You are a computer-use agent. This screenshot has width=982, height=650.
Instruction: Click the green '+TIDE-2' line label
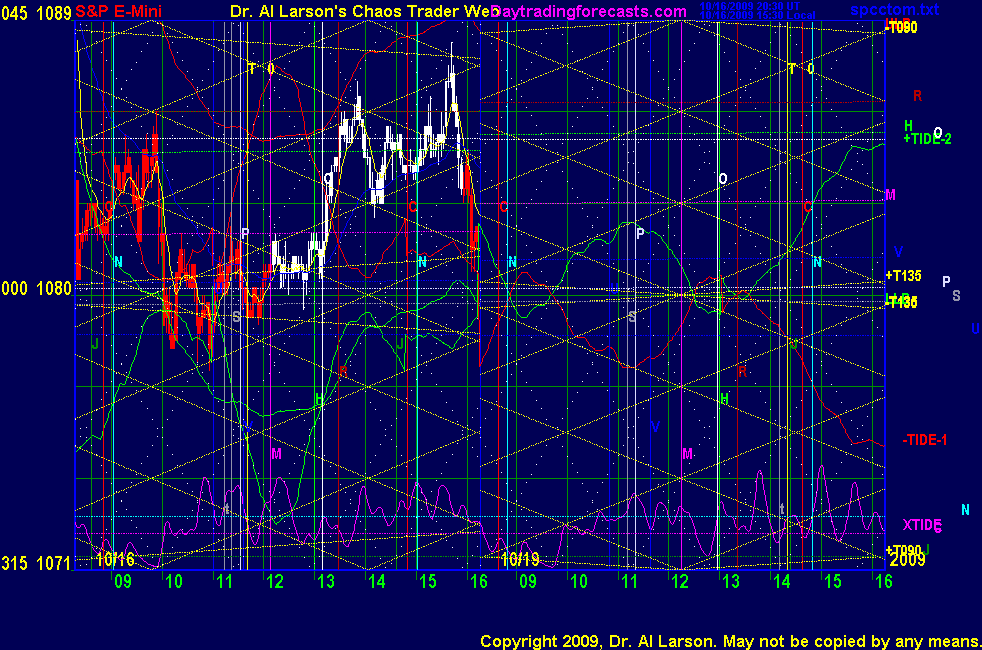928,139
